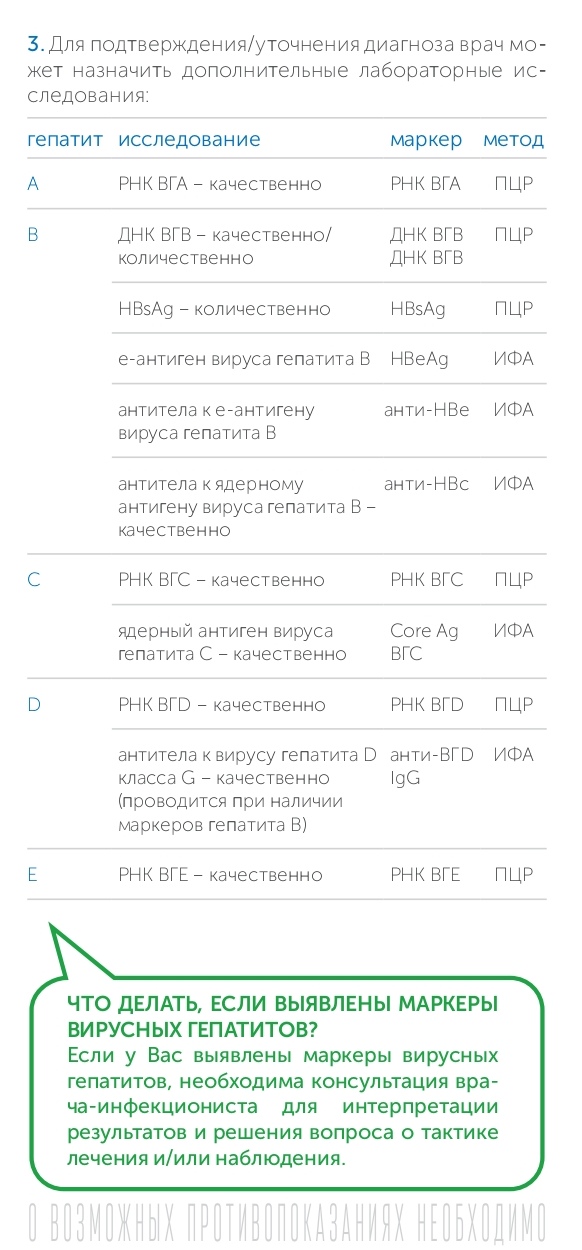Image resolution: width=582 pixels, height=1250 pixels.
Task: Select the hepatitis 'A' row label
Action: pos(33,184)
